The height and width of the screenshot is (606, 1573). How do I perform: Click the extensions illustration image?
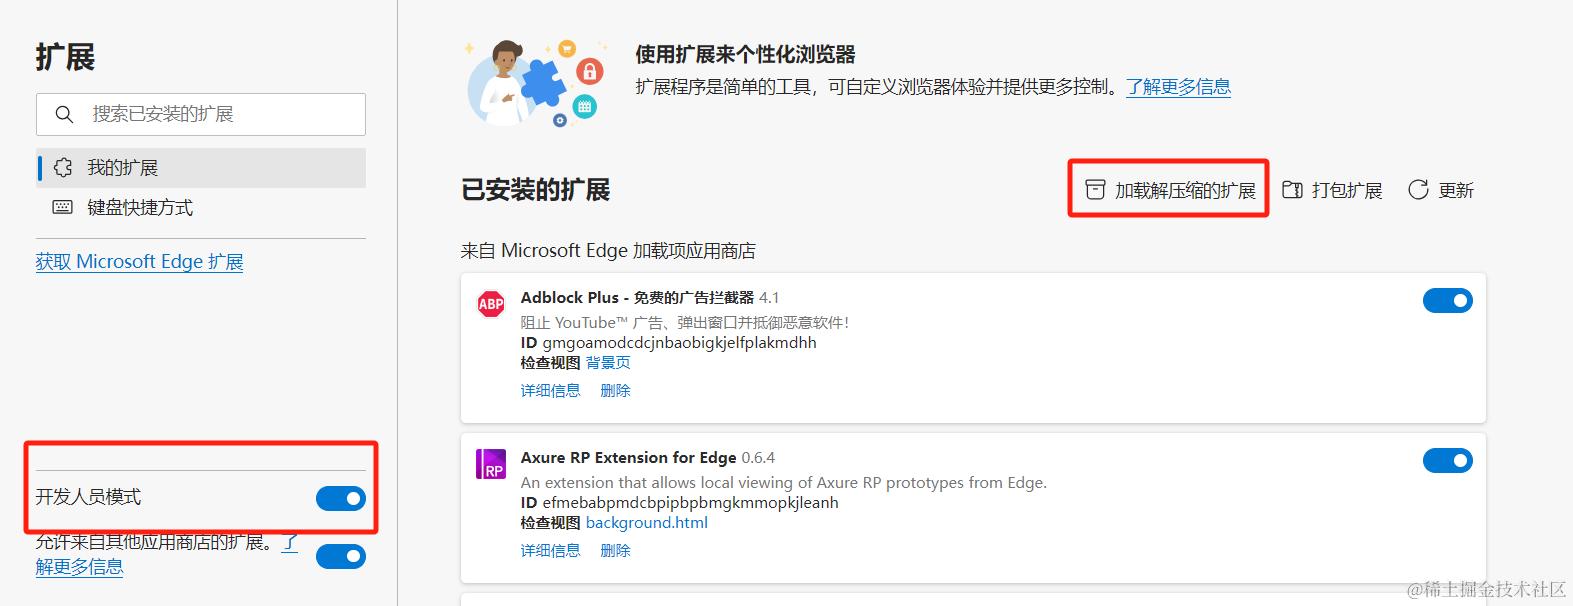pos(535,83)
